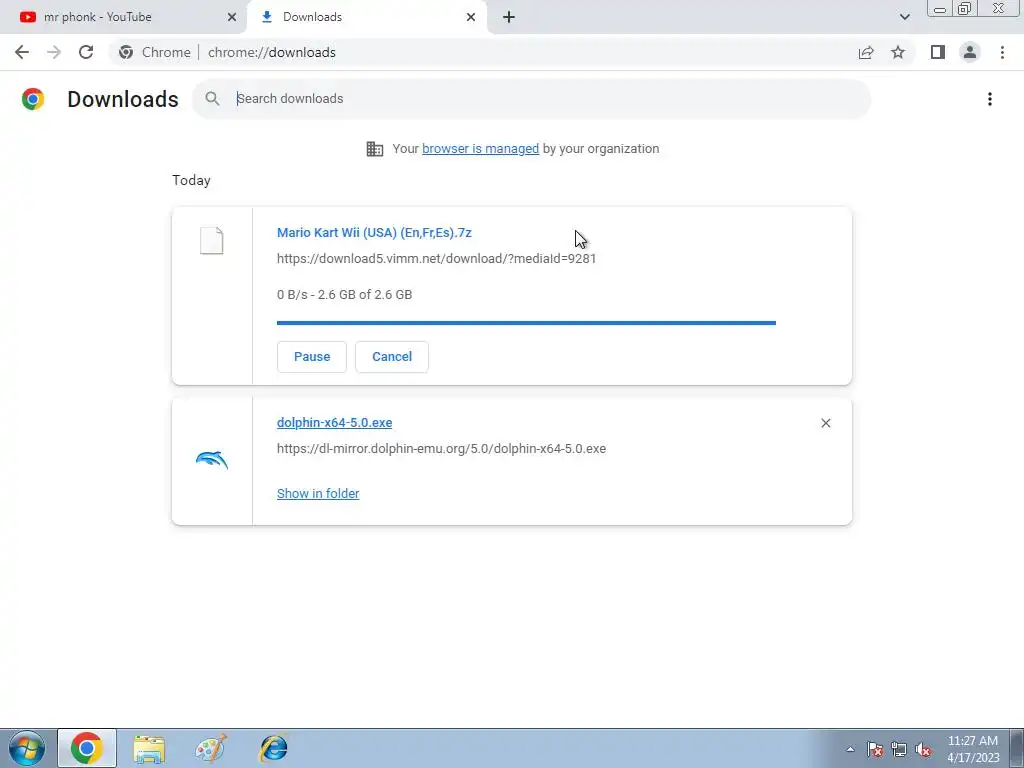This screenshot has height=768, width=1024.
Task: Open the browser is managed link
Action: [481, 149]
